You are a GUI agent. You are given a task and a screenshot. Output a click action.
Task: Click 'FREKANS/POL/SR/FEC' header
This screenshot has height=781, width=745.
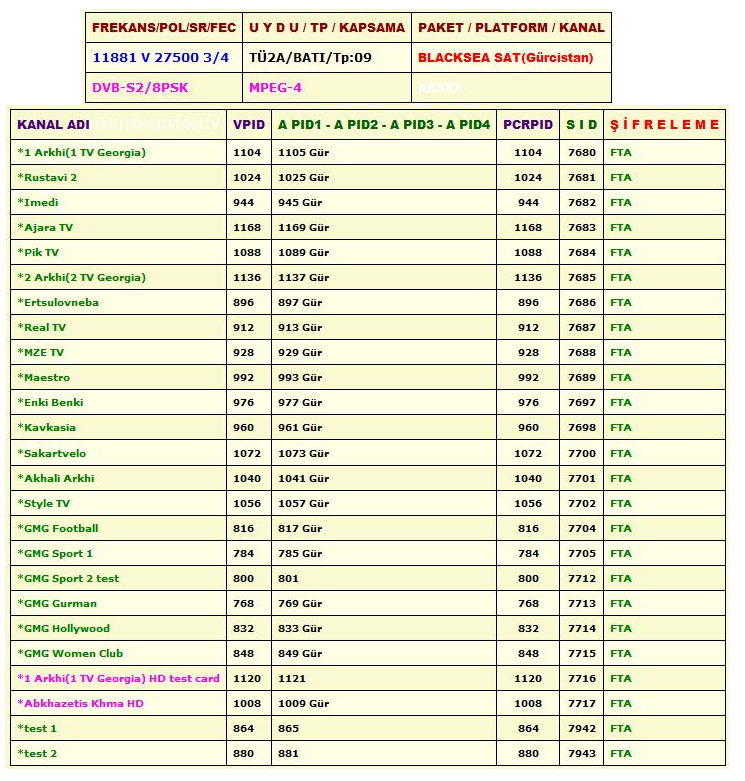pyautogui.click(x=164, y=27)
